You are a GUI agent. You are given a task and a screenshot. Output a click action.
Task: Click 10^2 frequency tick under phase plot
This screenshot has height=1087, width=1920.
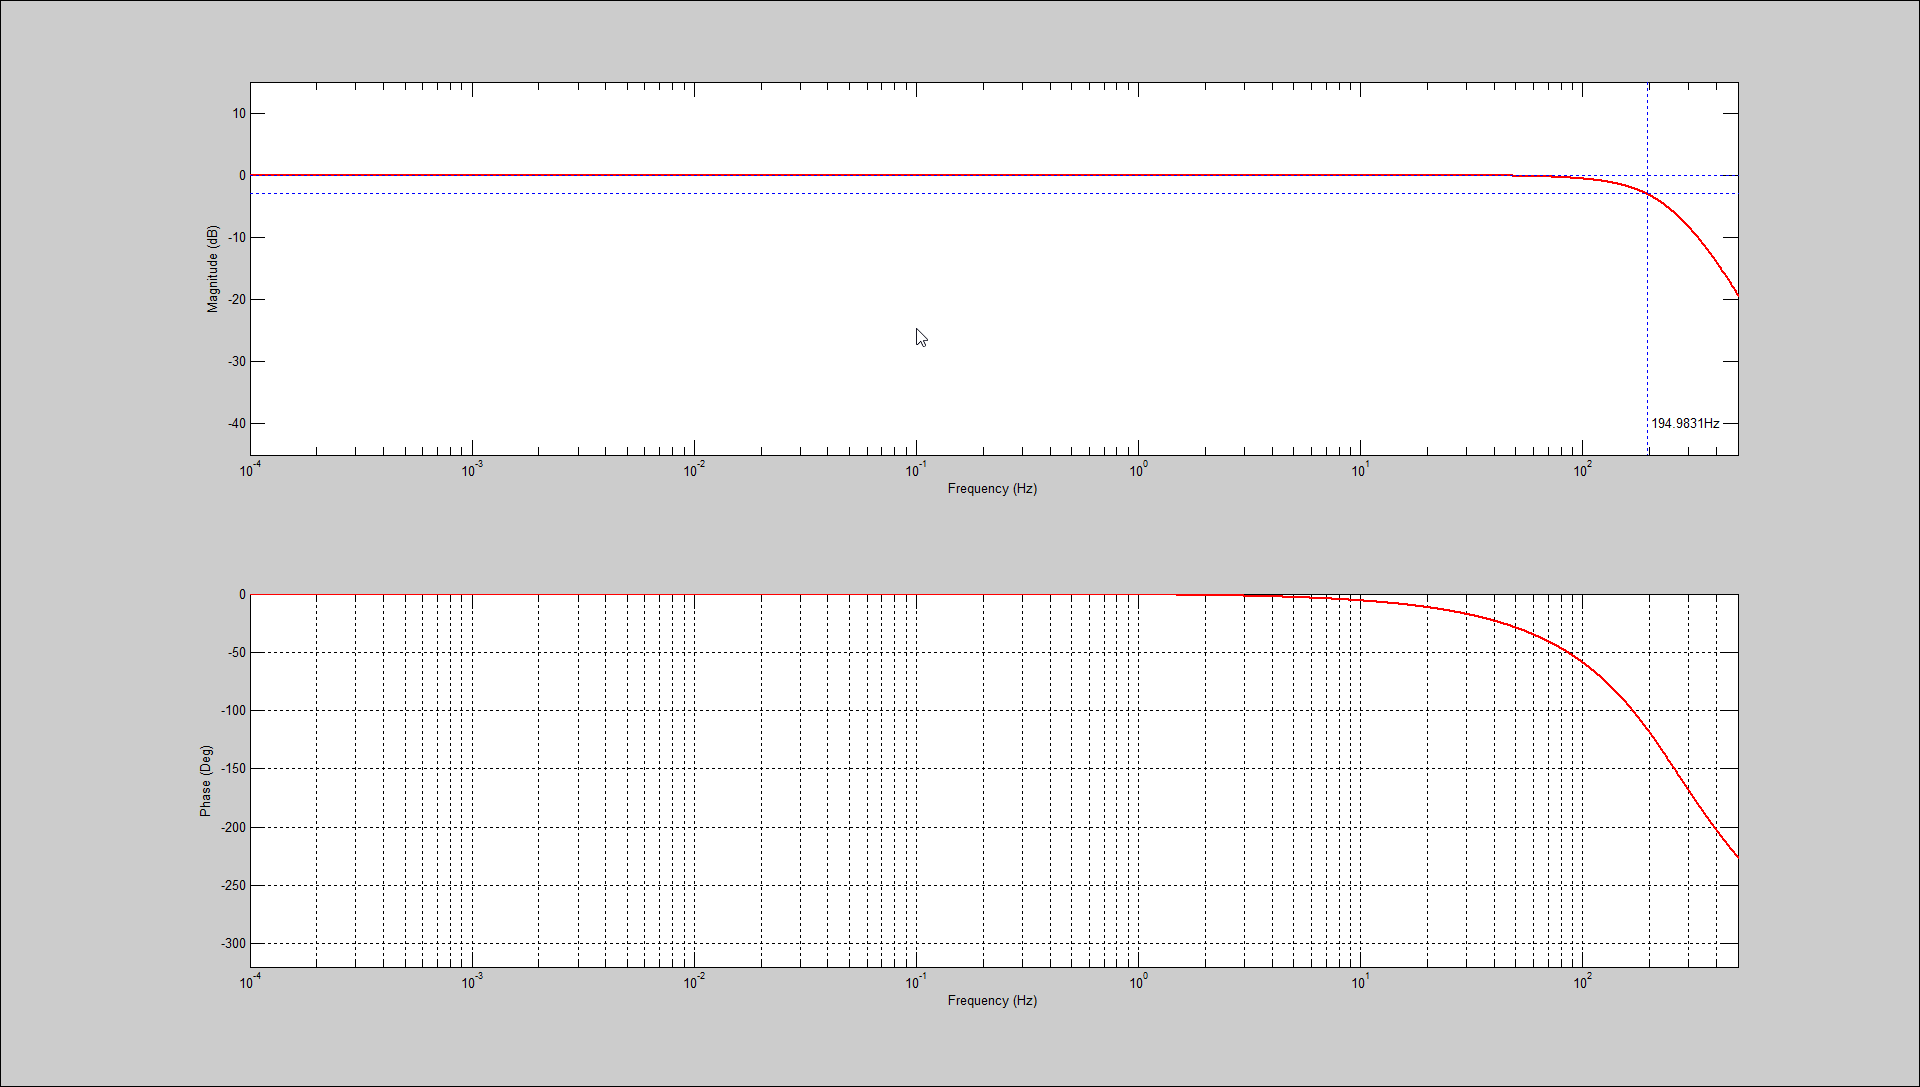(1583, 981)
